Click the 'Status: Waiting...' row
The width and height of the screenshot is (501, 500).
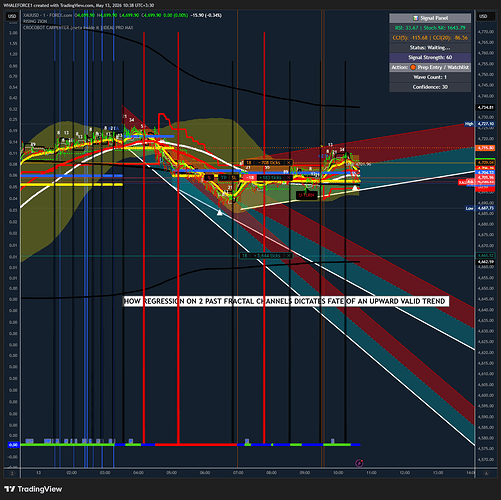[x=430, y=48]
